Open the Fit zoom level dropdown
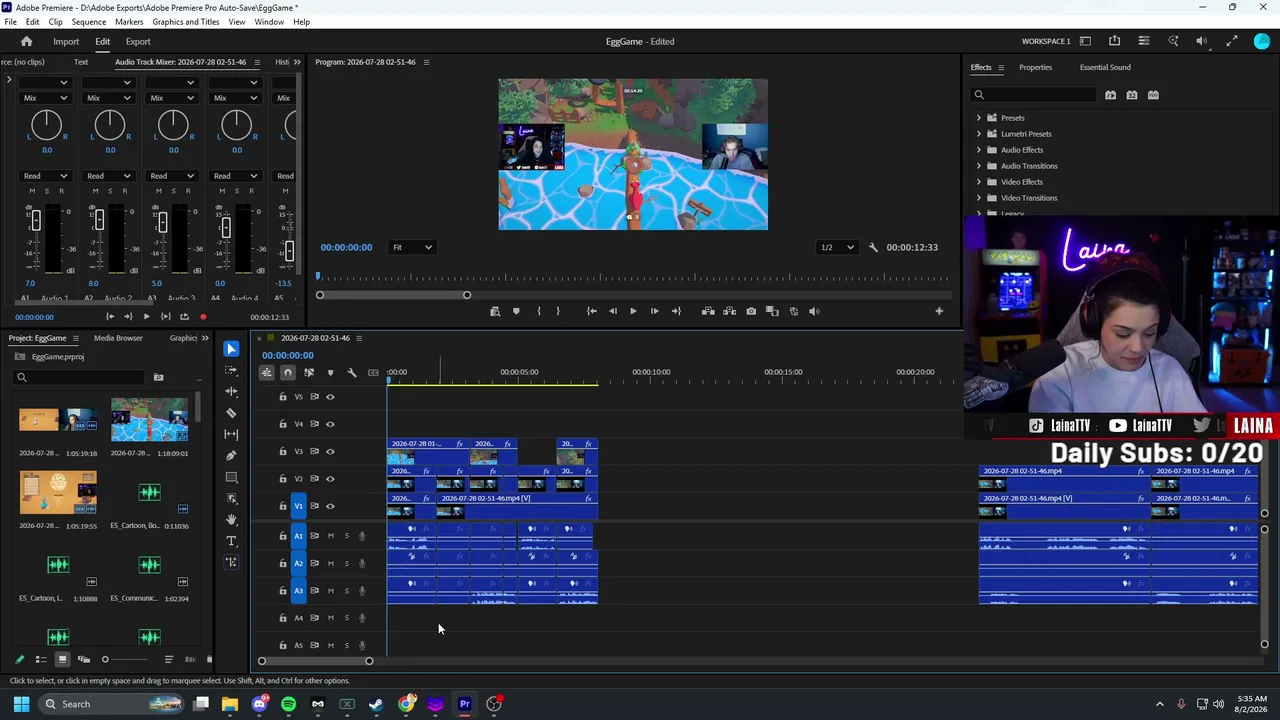This screenshot has width=1280, height=720. click(412, 248)
